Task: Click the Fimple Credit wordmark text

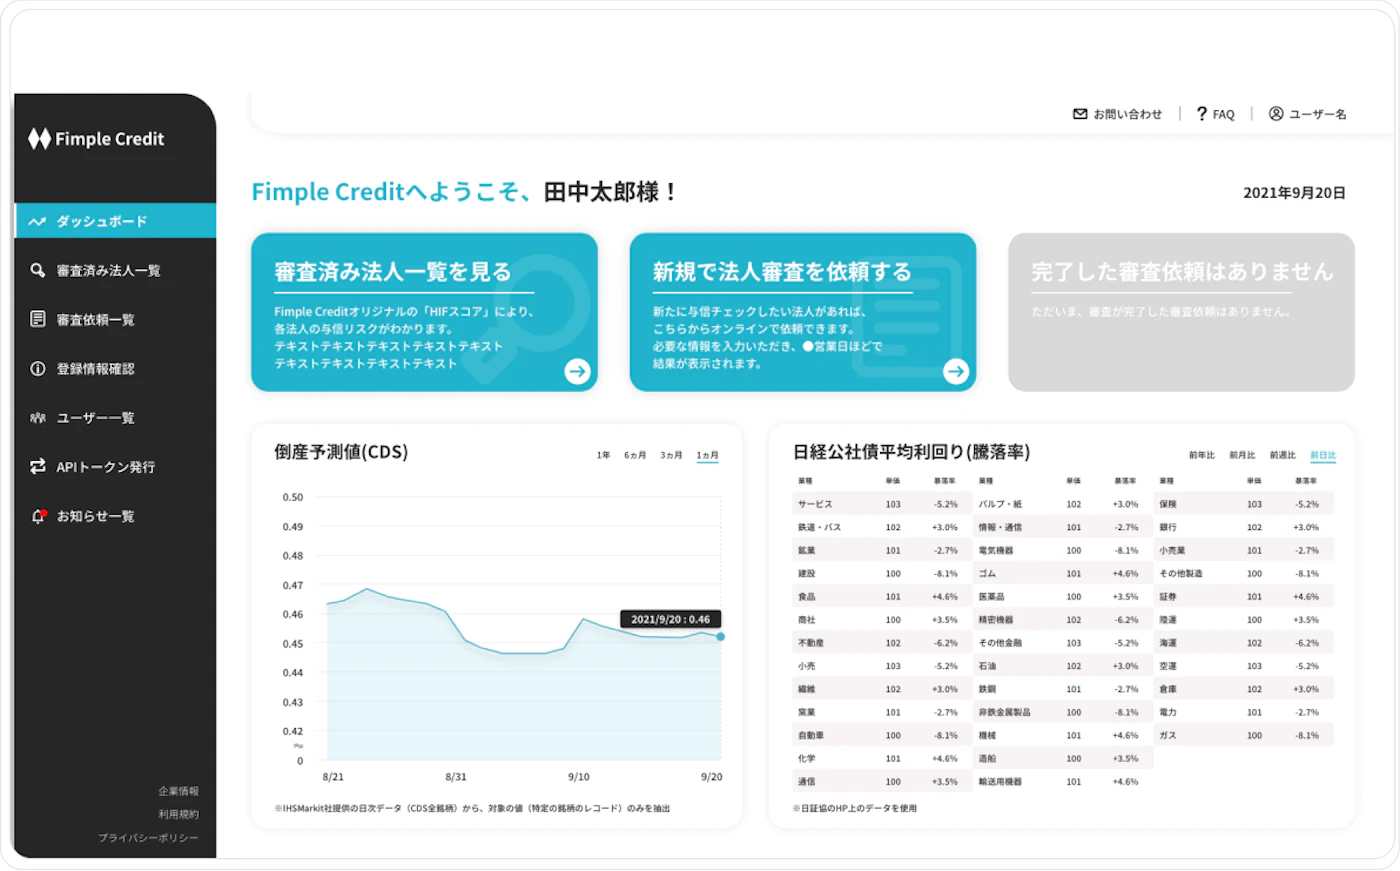Action: [x=109, y=139]
